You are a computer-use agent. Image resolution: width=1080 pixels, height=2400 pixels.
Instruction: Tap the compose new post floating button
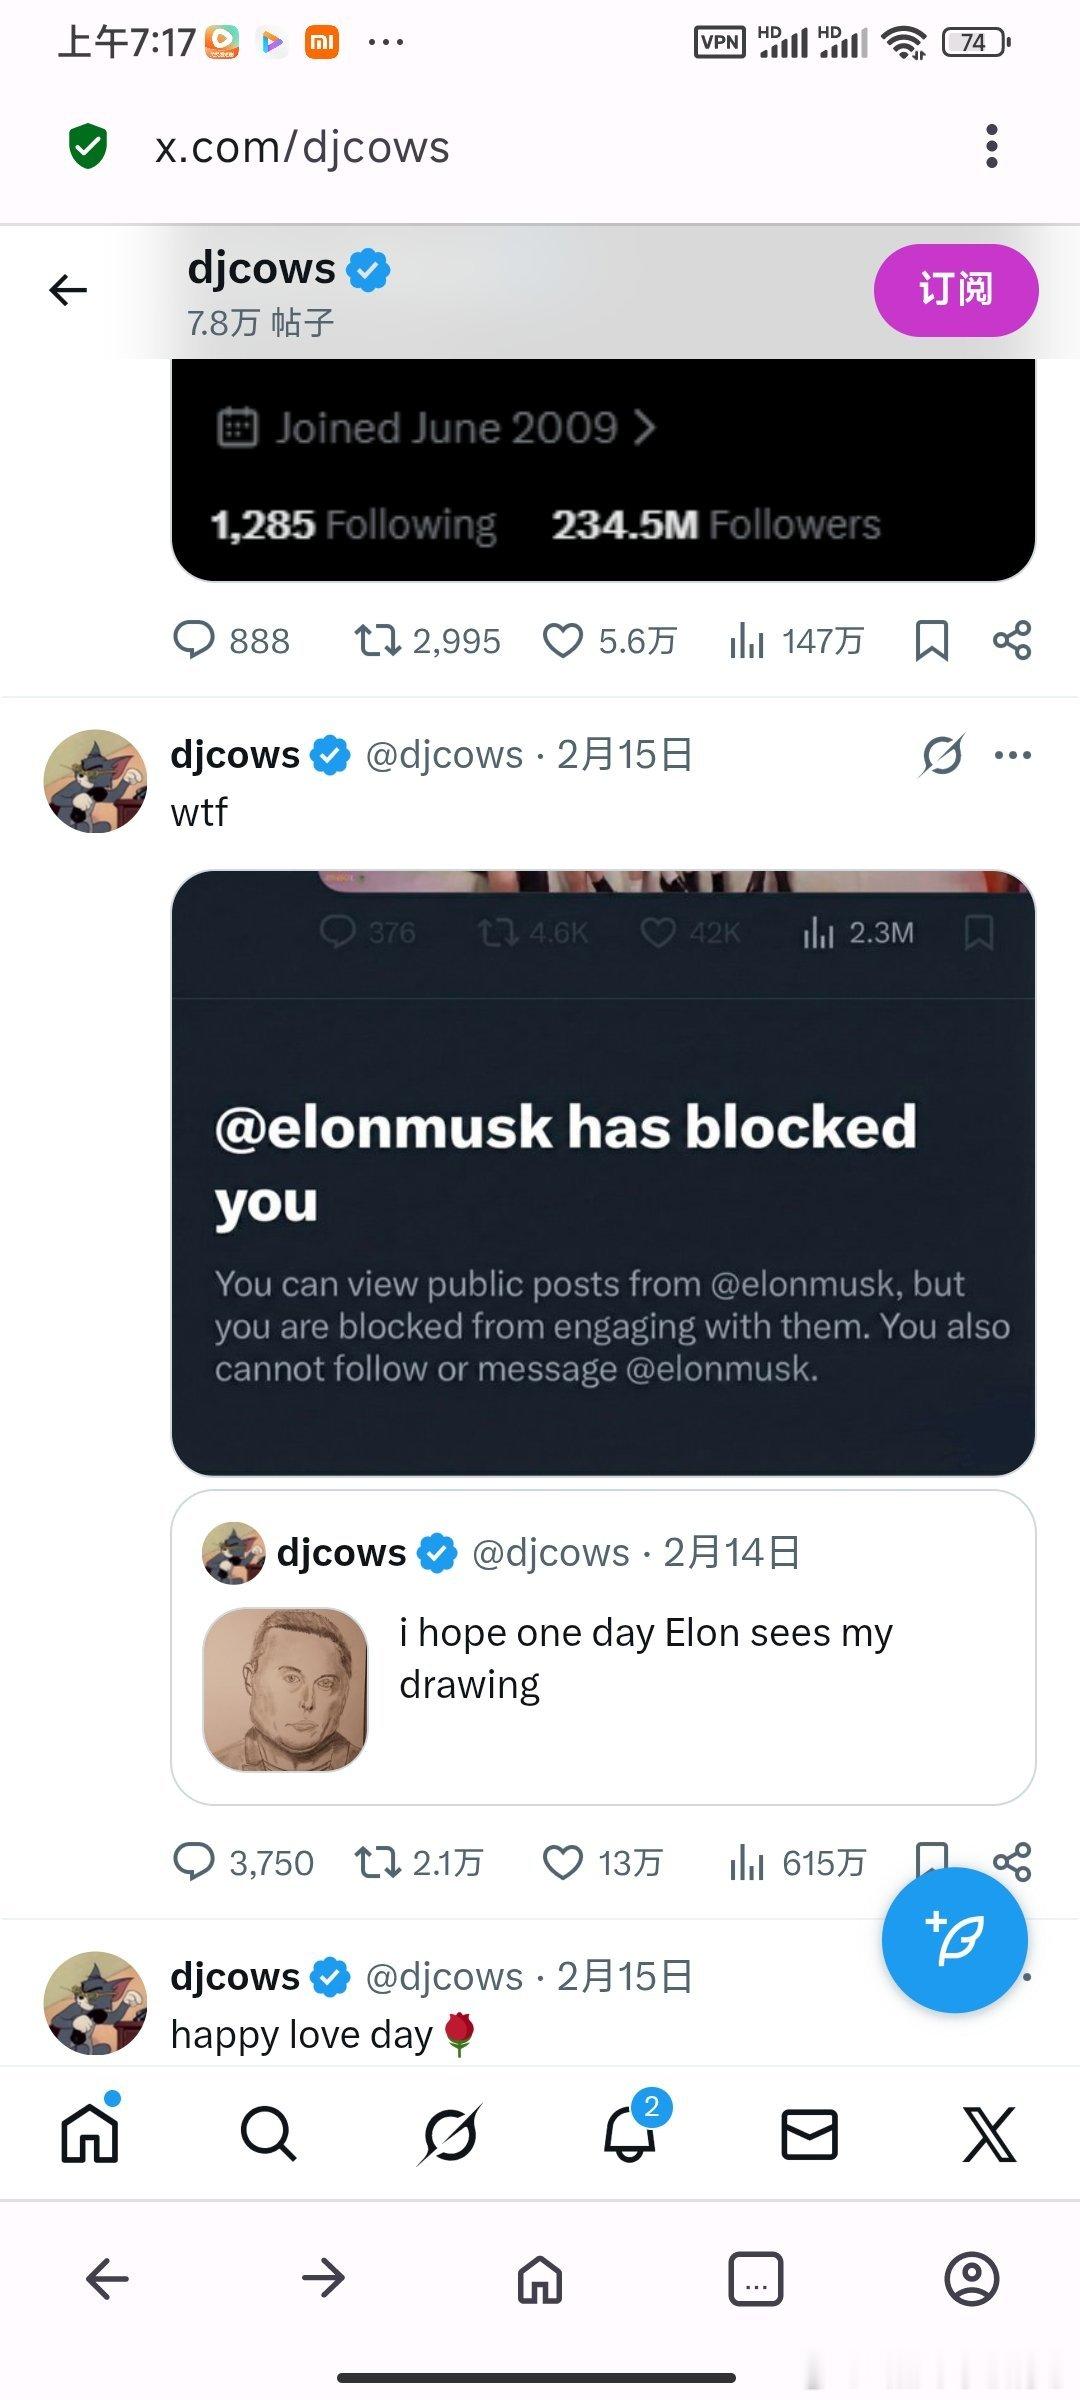point(954,1939)
